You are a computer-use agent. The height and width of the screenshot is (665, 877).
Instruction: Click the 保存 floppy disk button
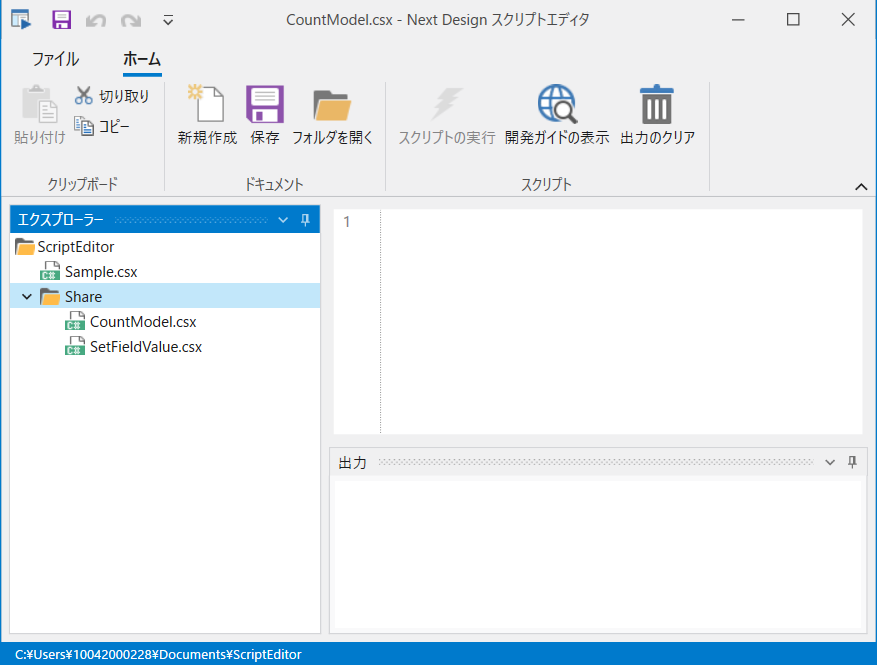coord(265,115)
